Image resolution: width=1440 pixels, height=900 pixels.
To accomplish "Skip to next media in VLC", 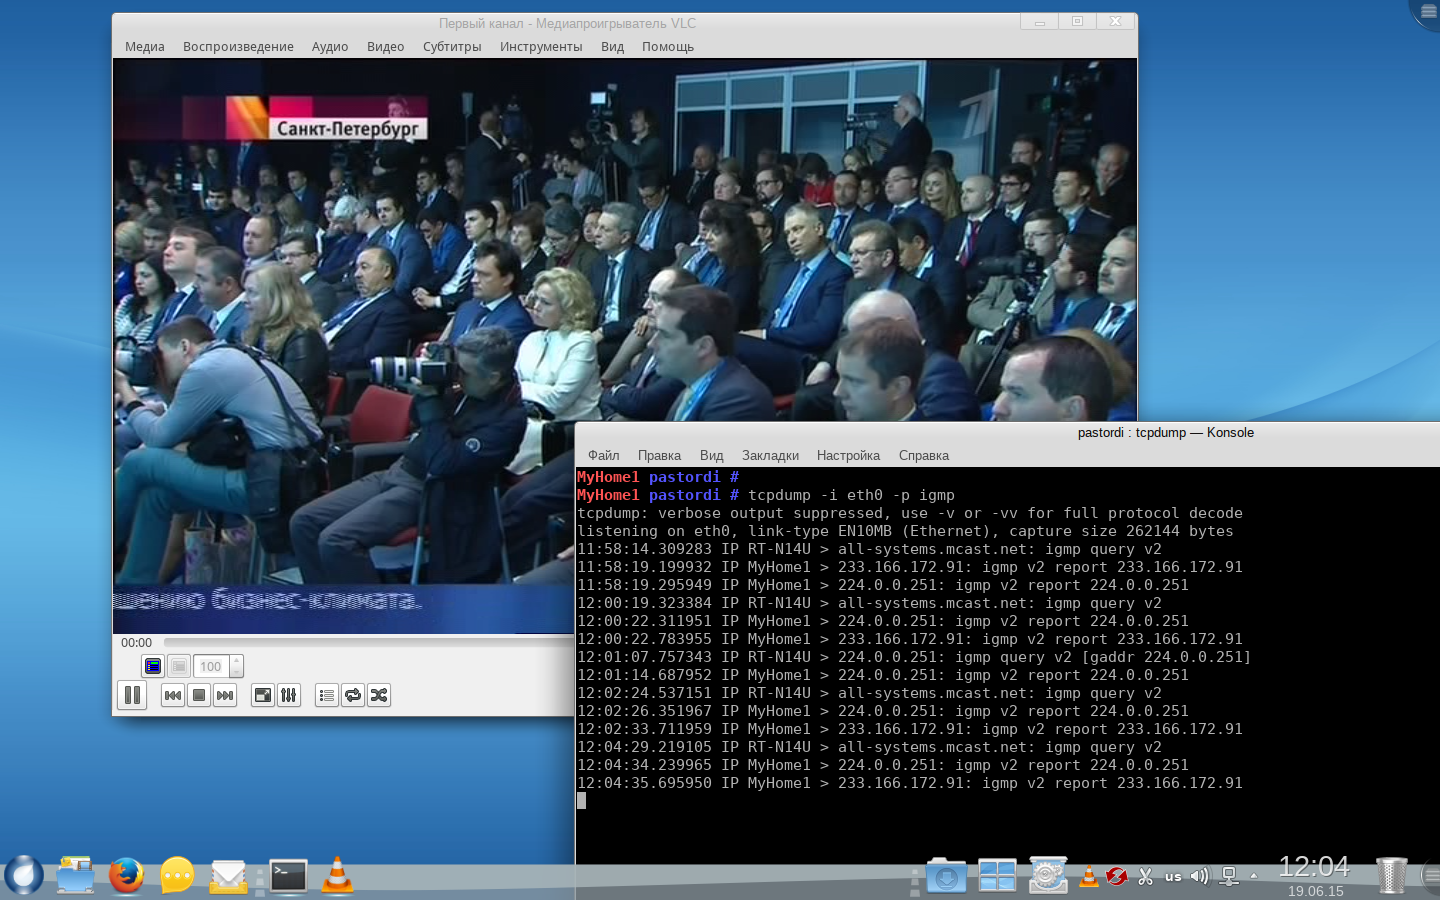I will pos(225,695).
